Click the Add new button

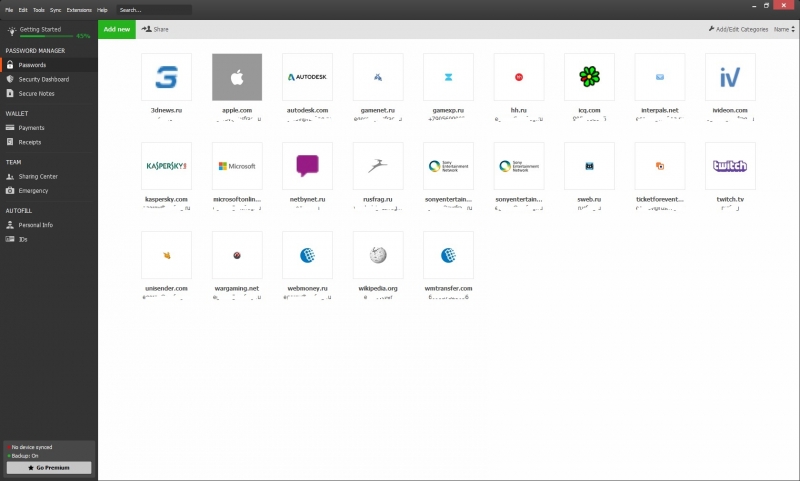coord(117,29)
